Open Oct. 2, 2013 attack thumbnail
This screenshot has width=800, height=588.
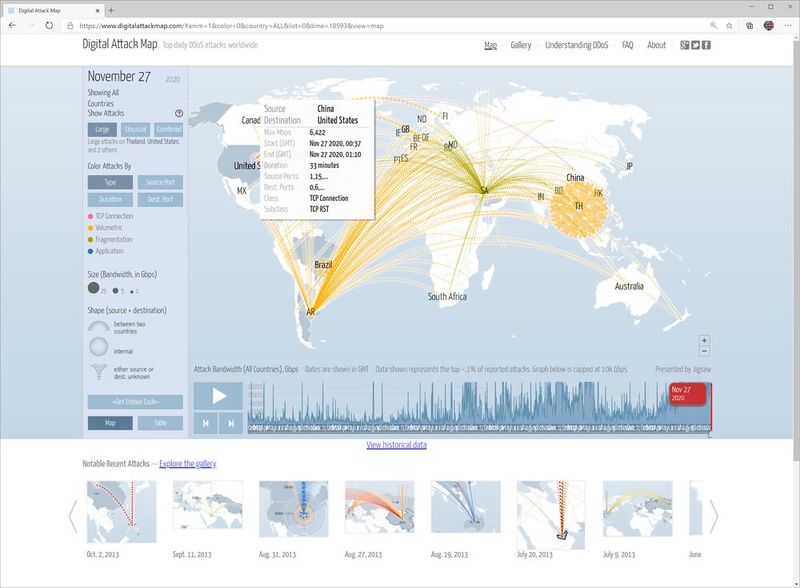tap(121, 511)
